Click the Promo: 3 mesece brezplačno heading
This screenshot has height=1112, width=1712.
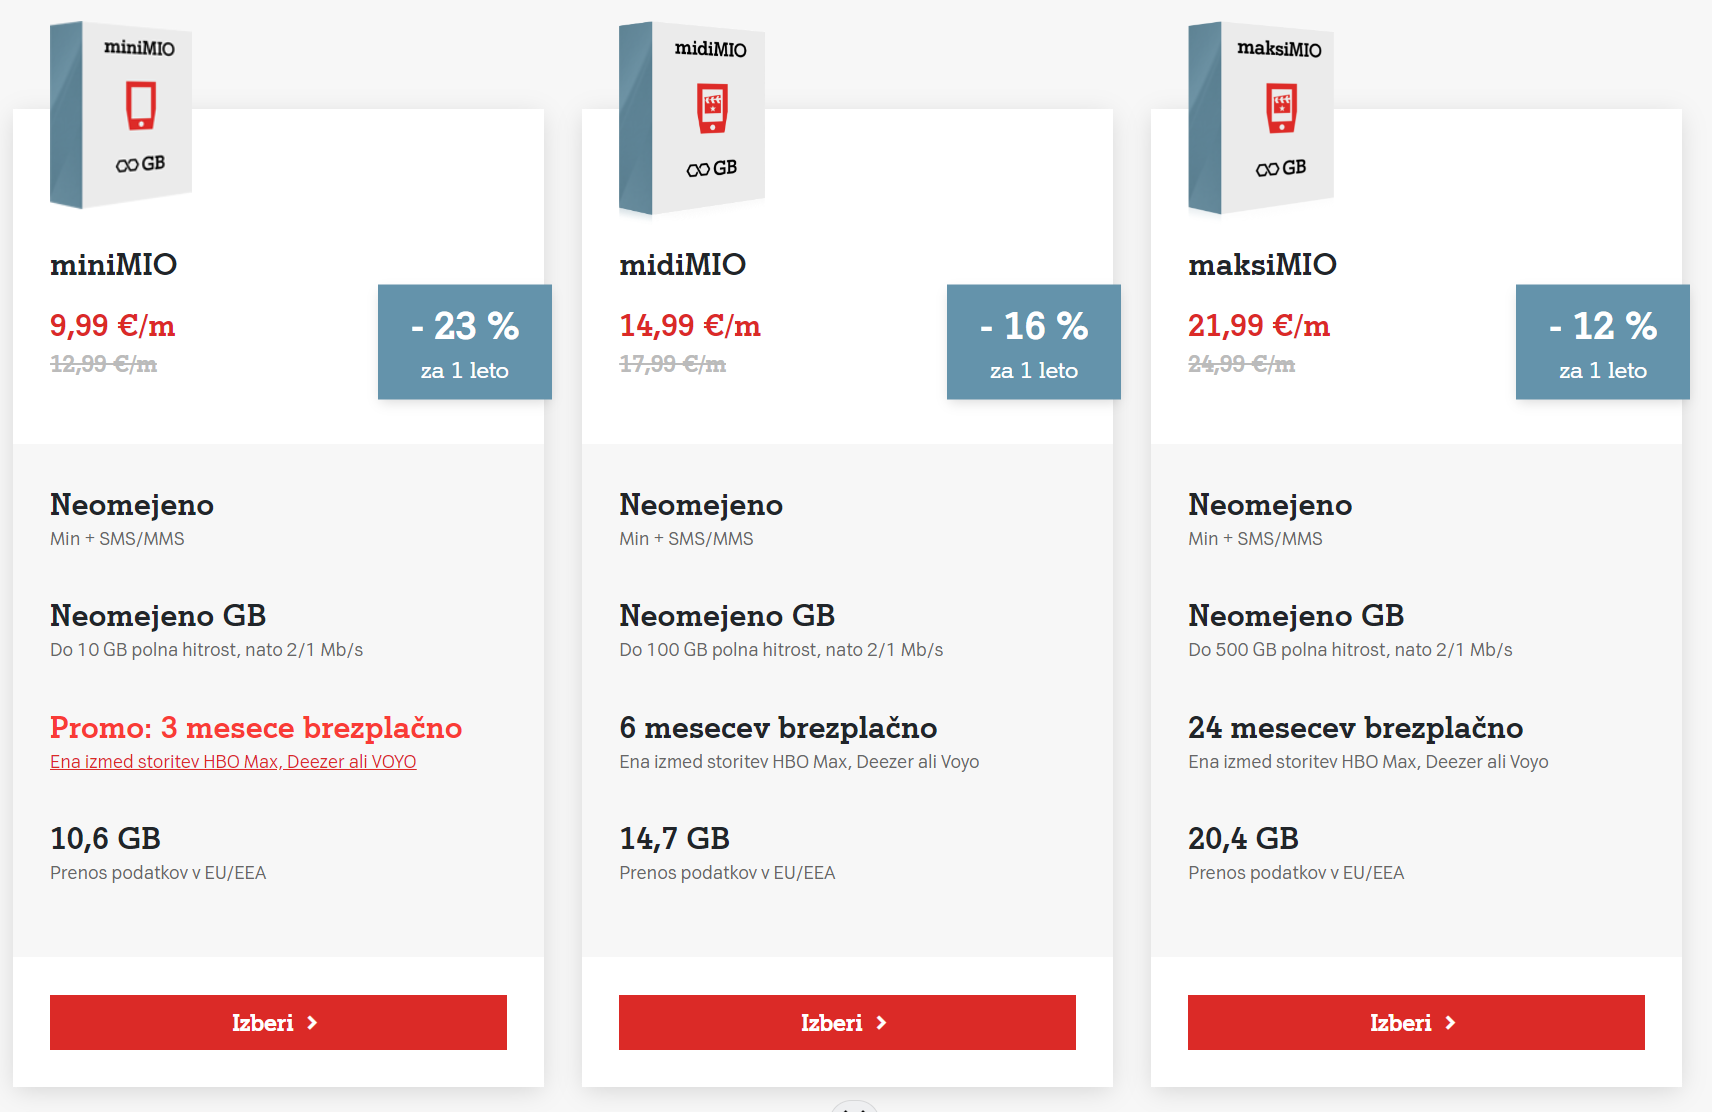click(256, 727)
